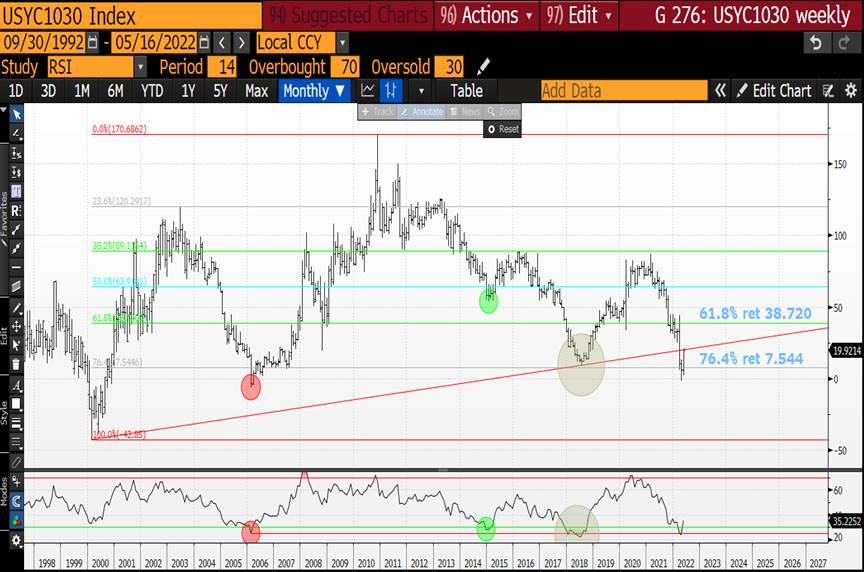Image resolution: width=864 pixels, height=572 pixels.
Task: Collapse panel with double chevron icon
Action: point(720,90)
